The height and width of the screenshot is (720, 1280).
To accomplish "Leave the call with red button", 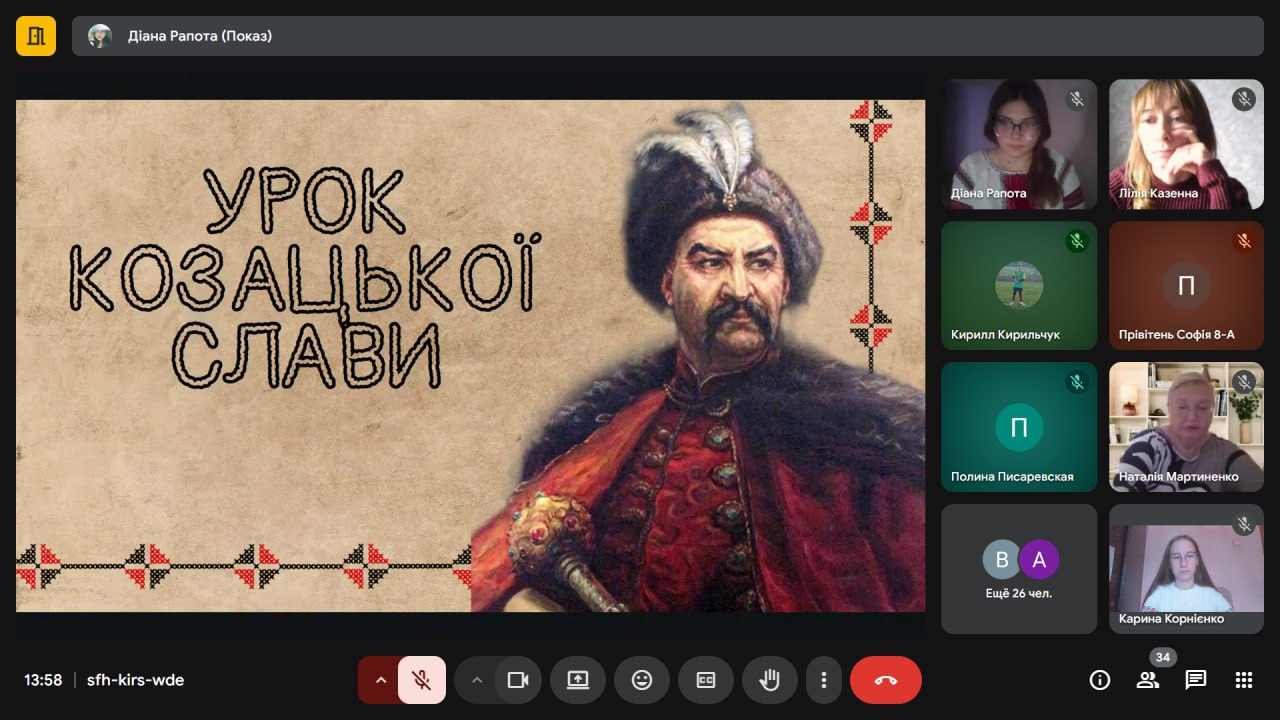I will (886, 680).
